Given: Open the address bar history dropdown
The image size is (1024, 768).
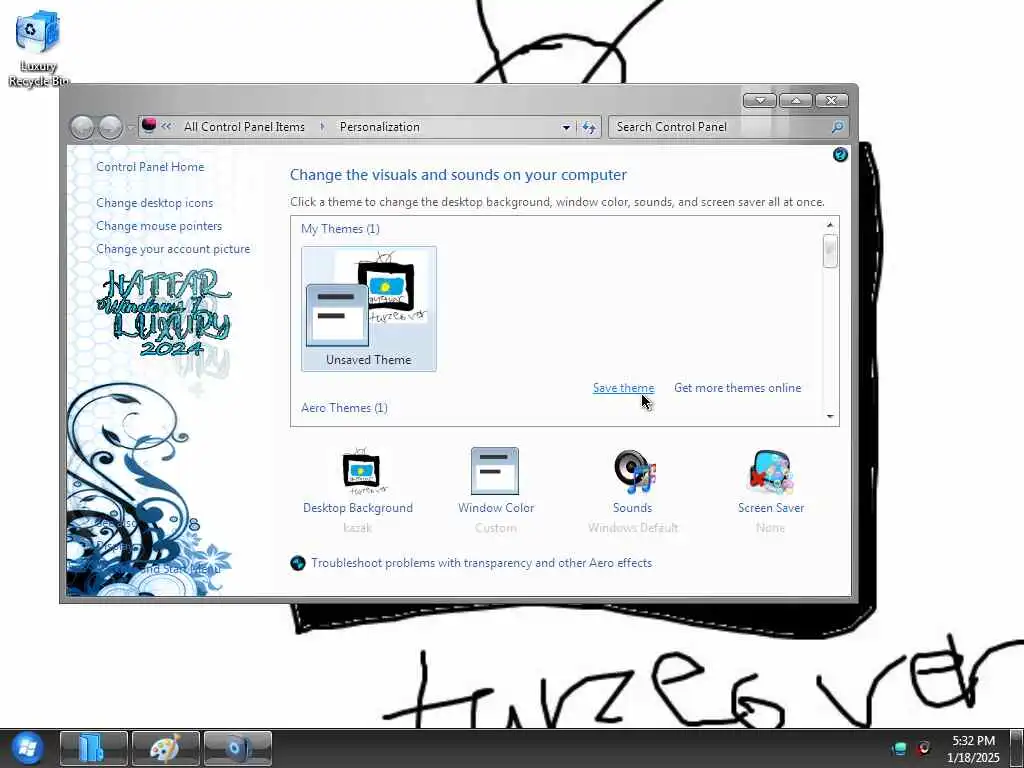Looking at the screenshot, I should [x=566, y=127].
